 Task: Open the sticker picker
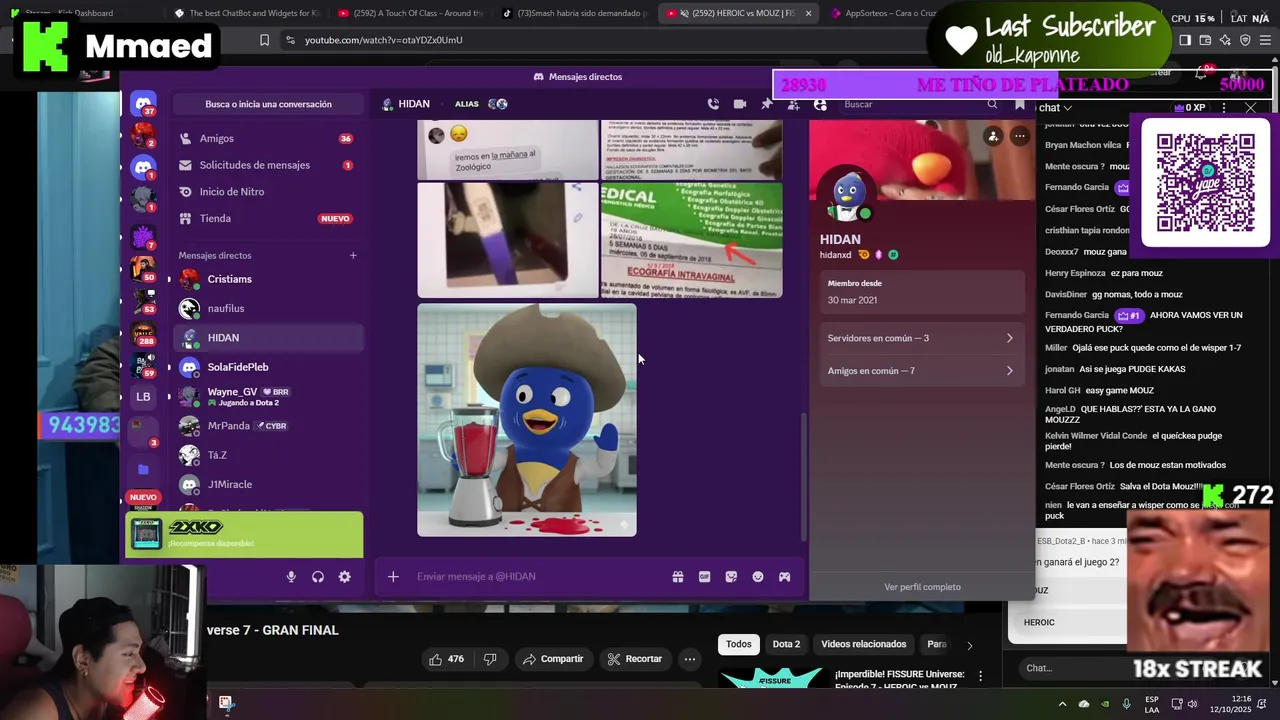coord(731,577)
